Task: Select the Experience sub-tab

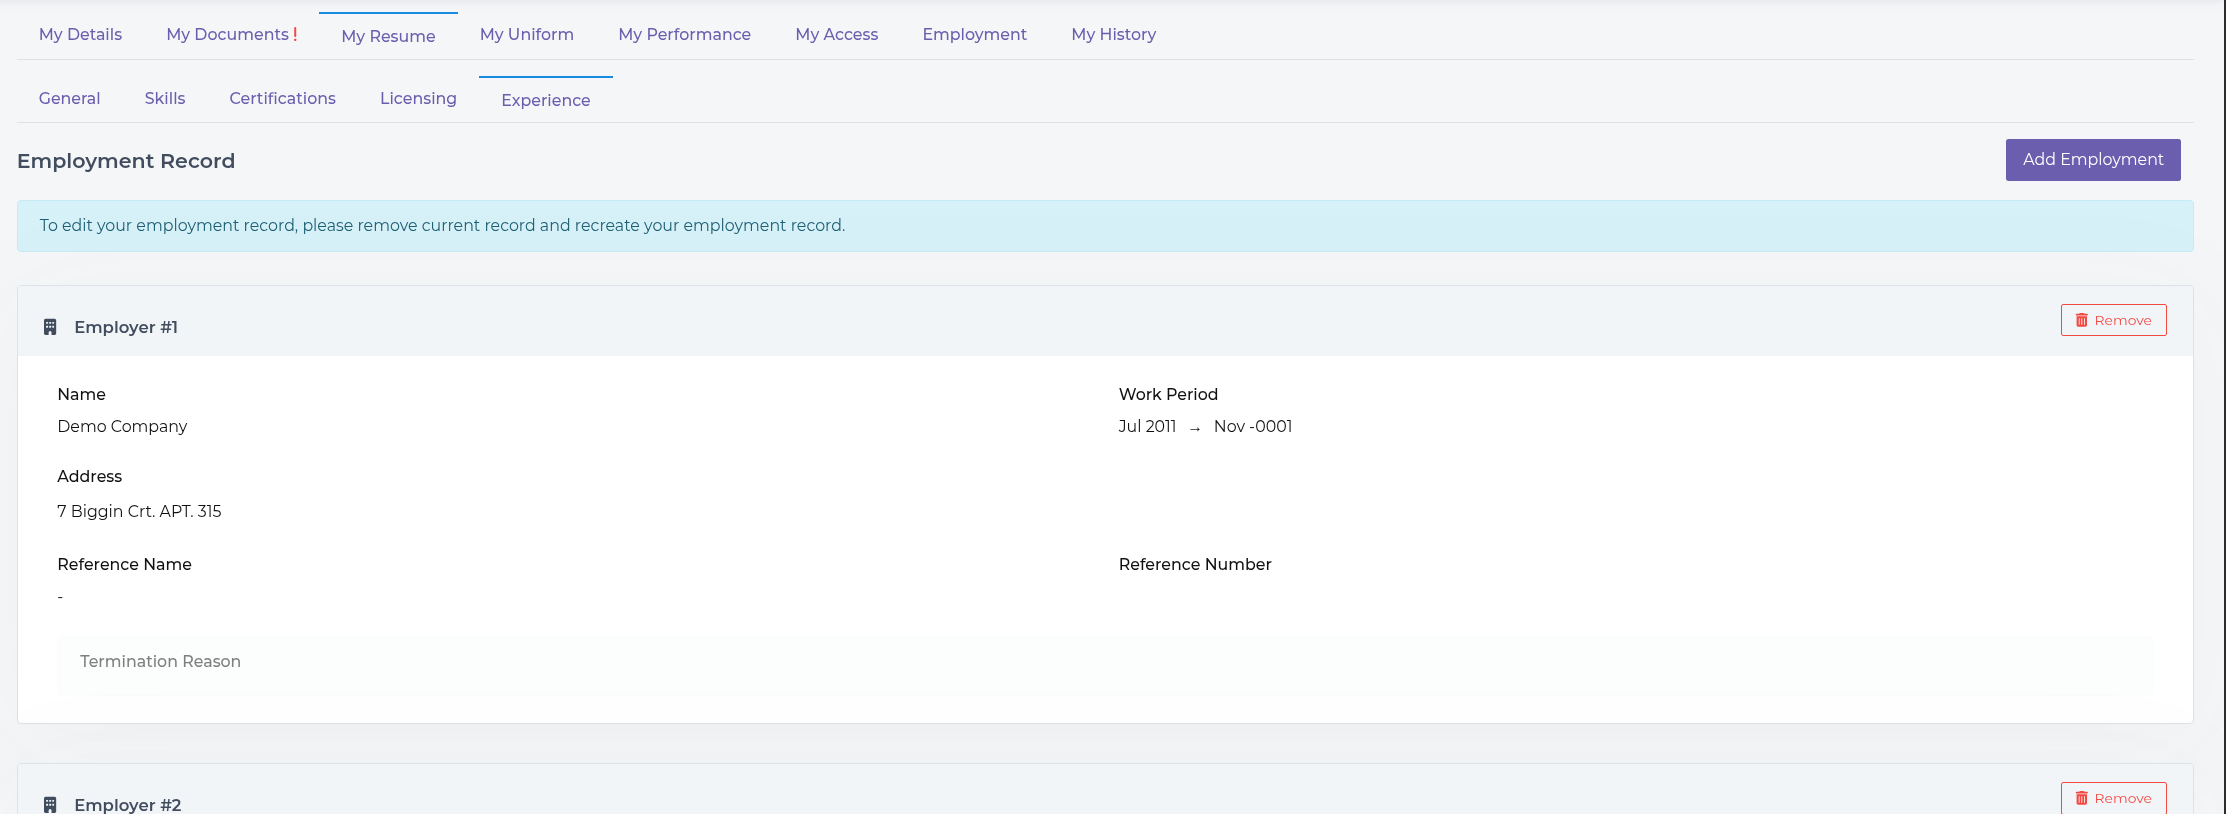Action: pos(546,100)
